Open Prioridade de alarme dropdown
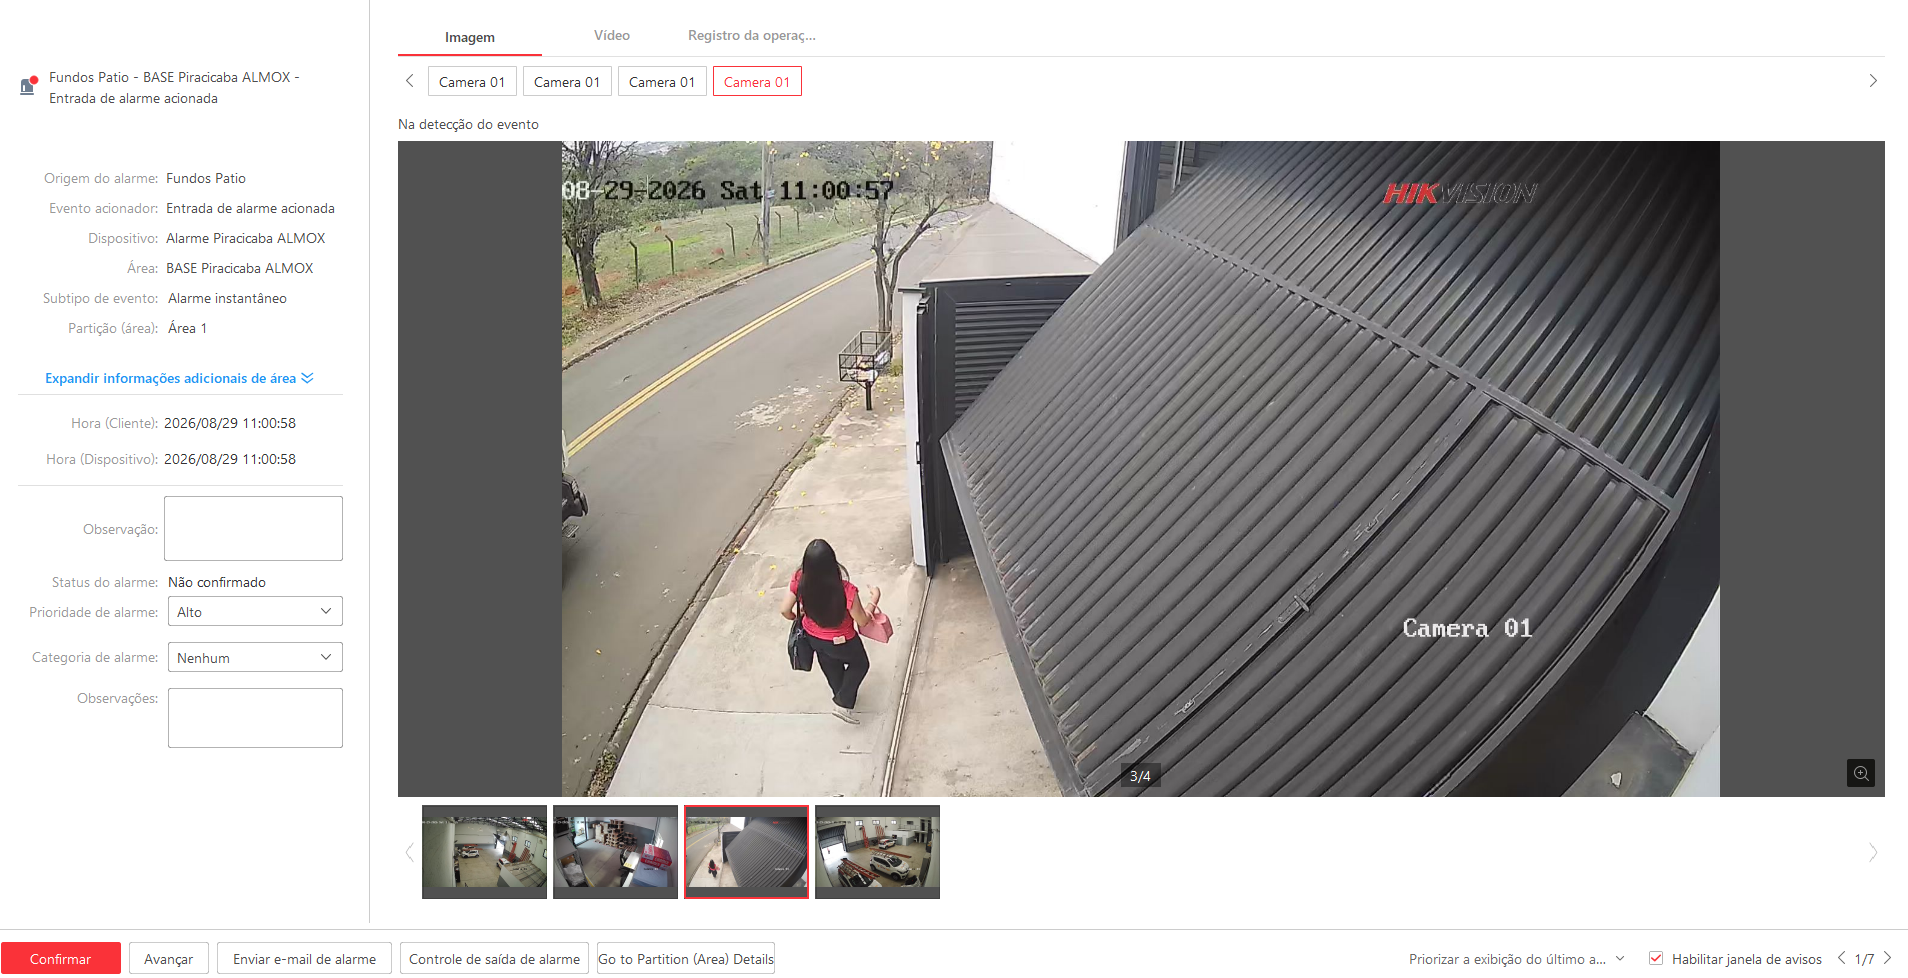Viewport: 1908px width, 978px height. click(x=255, y=611)
